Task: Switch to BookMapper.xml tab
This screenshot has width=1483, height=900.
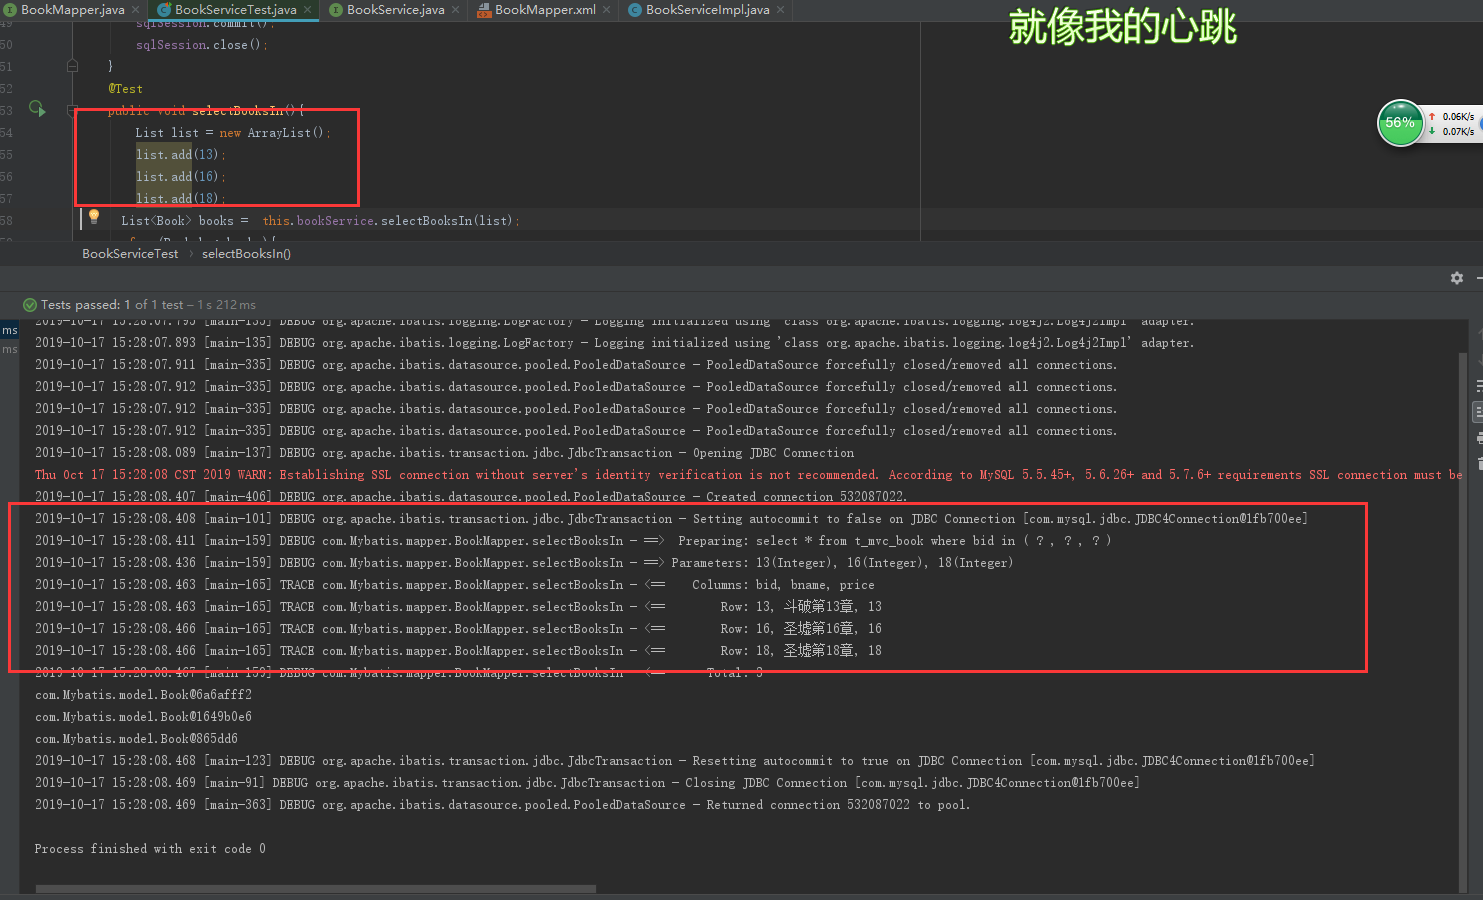Action: 545,10
